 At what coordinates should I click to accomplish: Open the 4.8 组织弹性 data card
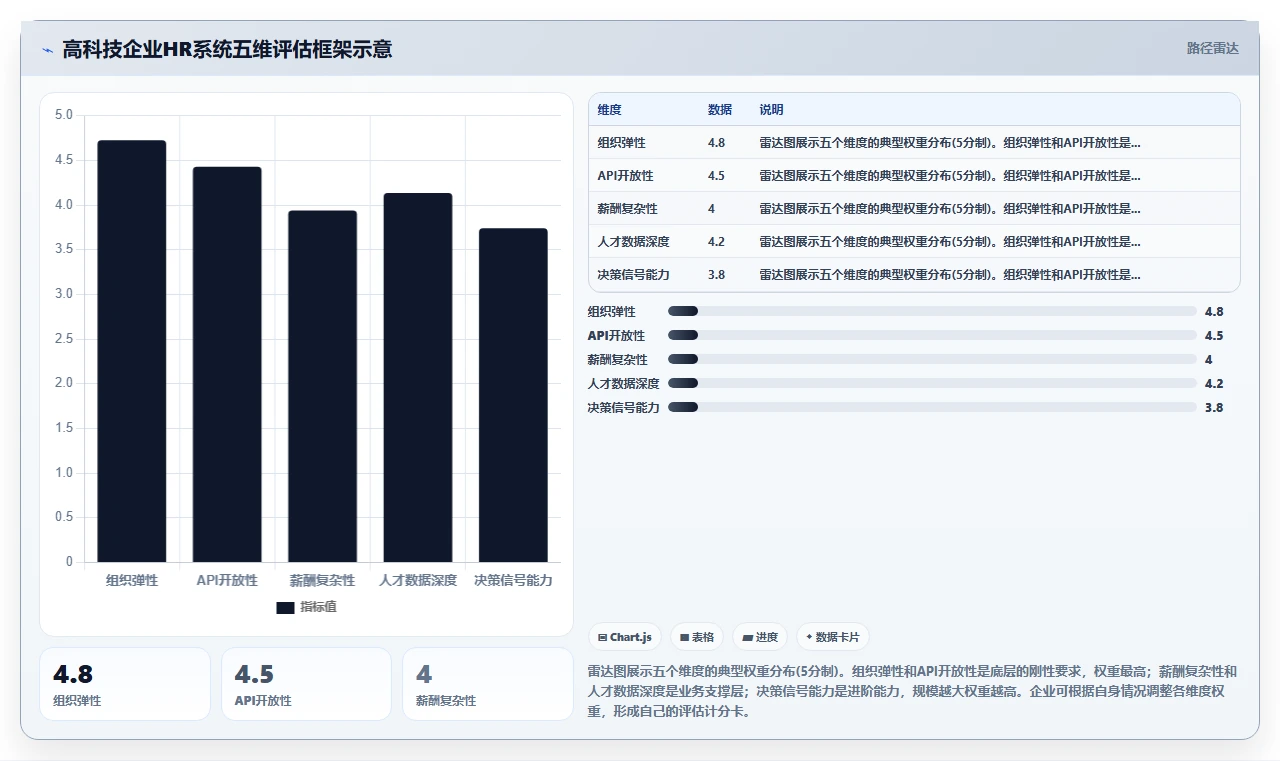pyautogui.click(x=125, y=684)
